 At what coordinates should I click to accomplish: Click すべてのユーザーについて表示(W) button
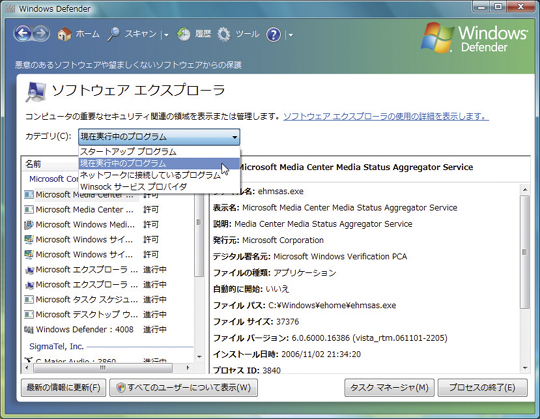point(183,388)
